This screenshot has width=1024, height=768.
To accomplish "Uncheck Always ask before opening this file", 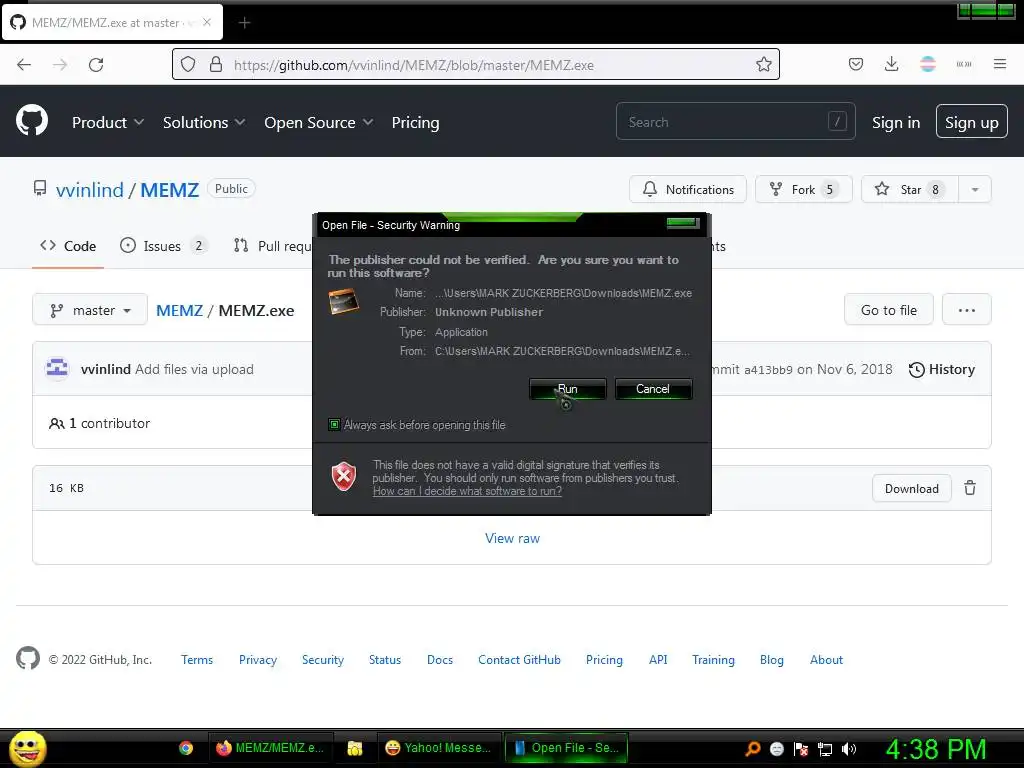I will tap(334, 424).
